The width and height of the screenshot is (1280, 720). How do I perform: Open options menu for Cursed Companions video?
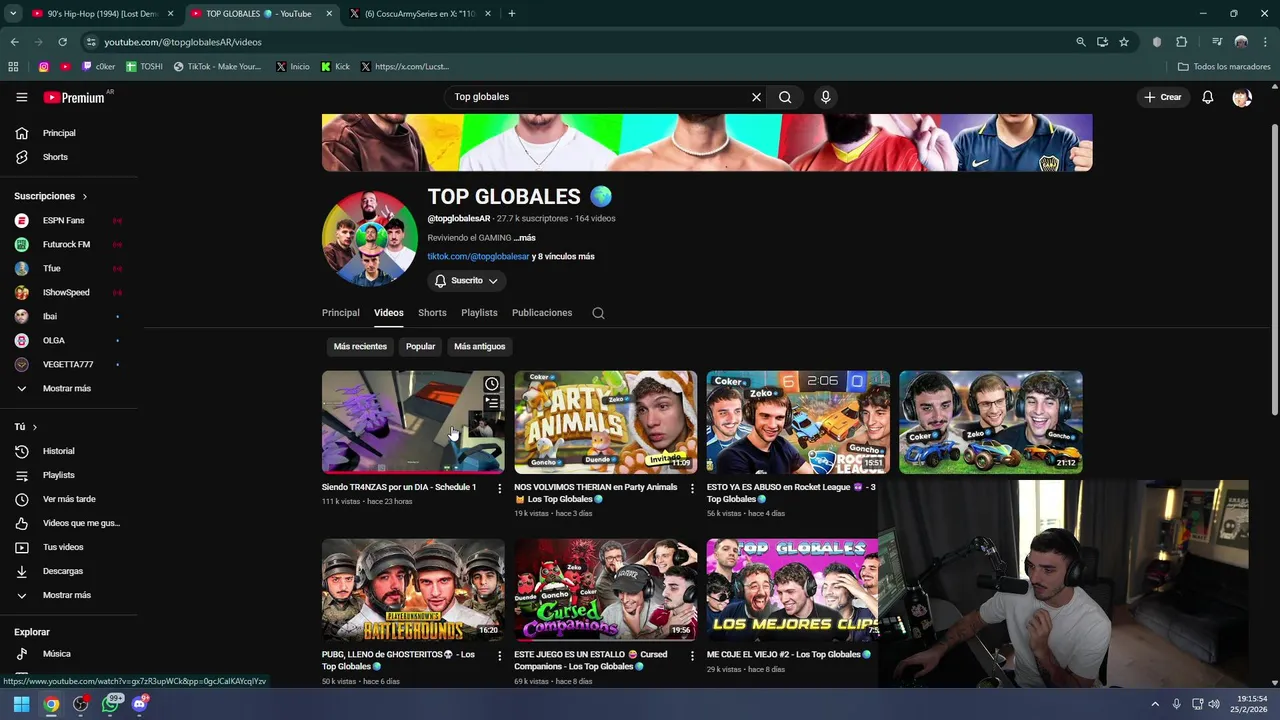click(x=692, y=656)
